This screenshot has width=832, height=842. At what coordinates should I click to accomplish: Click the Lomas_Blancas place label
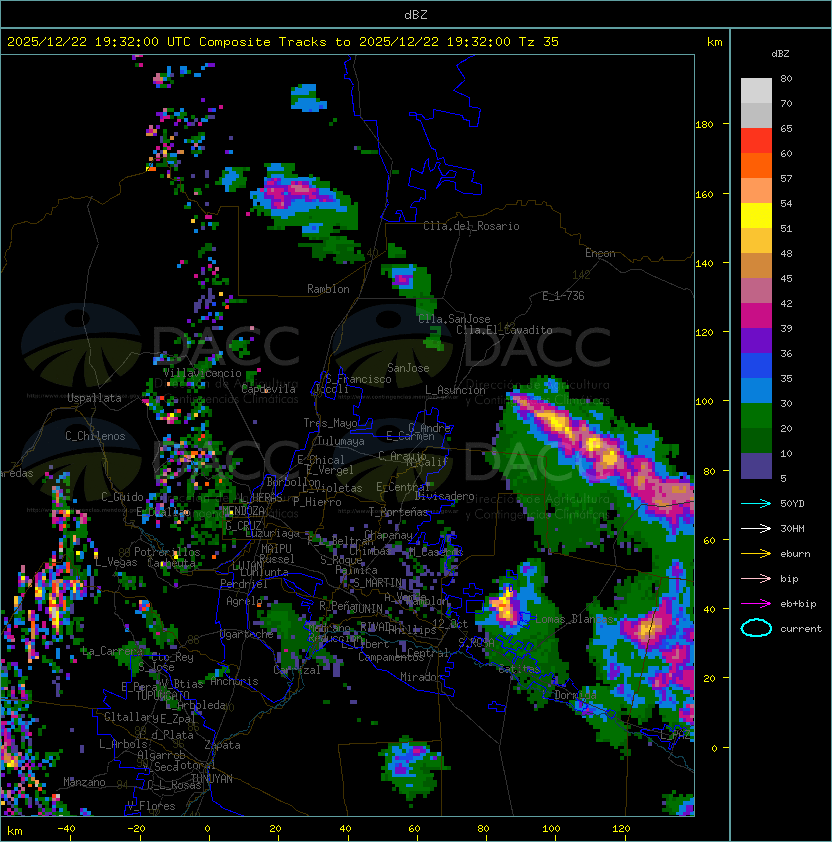tap(574, 619)
